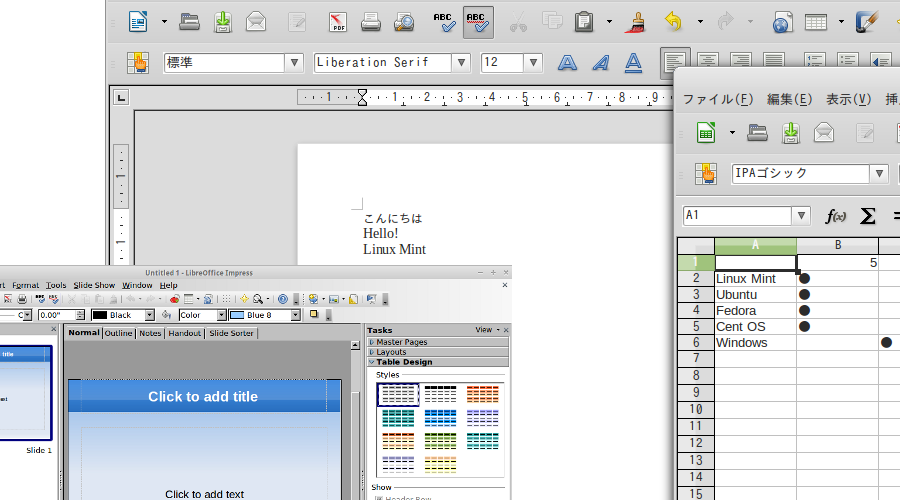This screenshot has height=500, width=900.
Task: Click 'Click to add title' placeholder
Action: pos(203,397)
